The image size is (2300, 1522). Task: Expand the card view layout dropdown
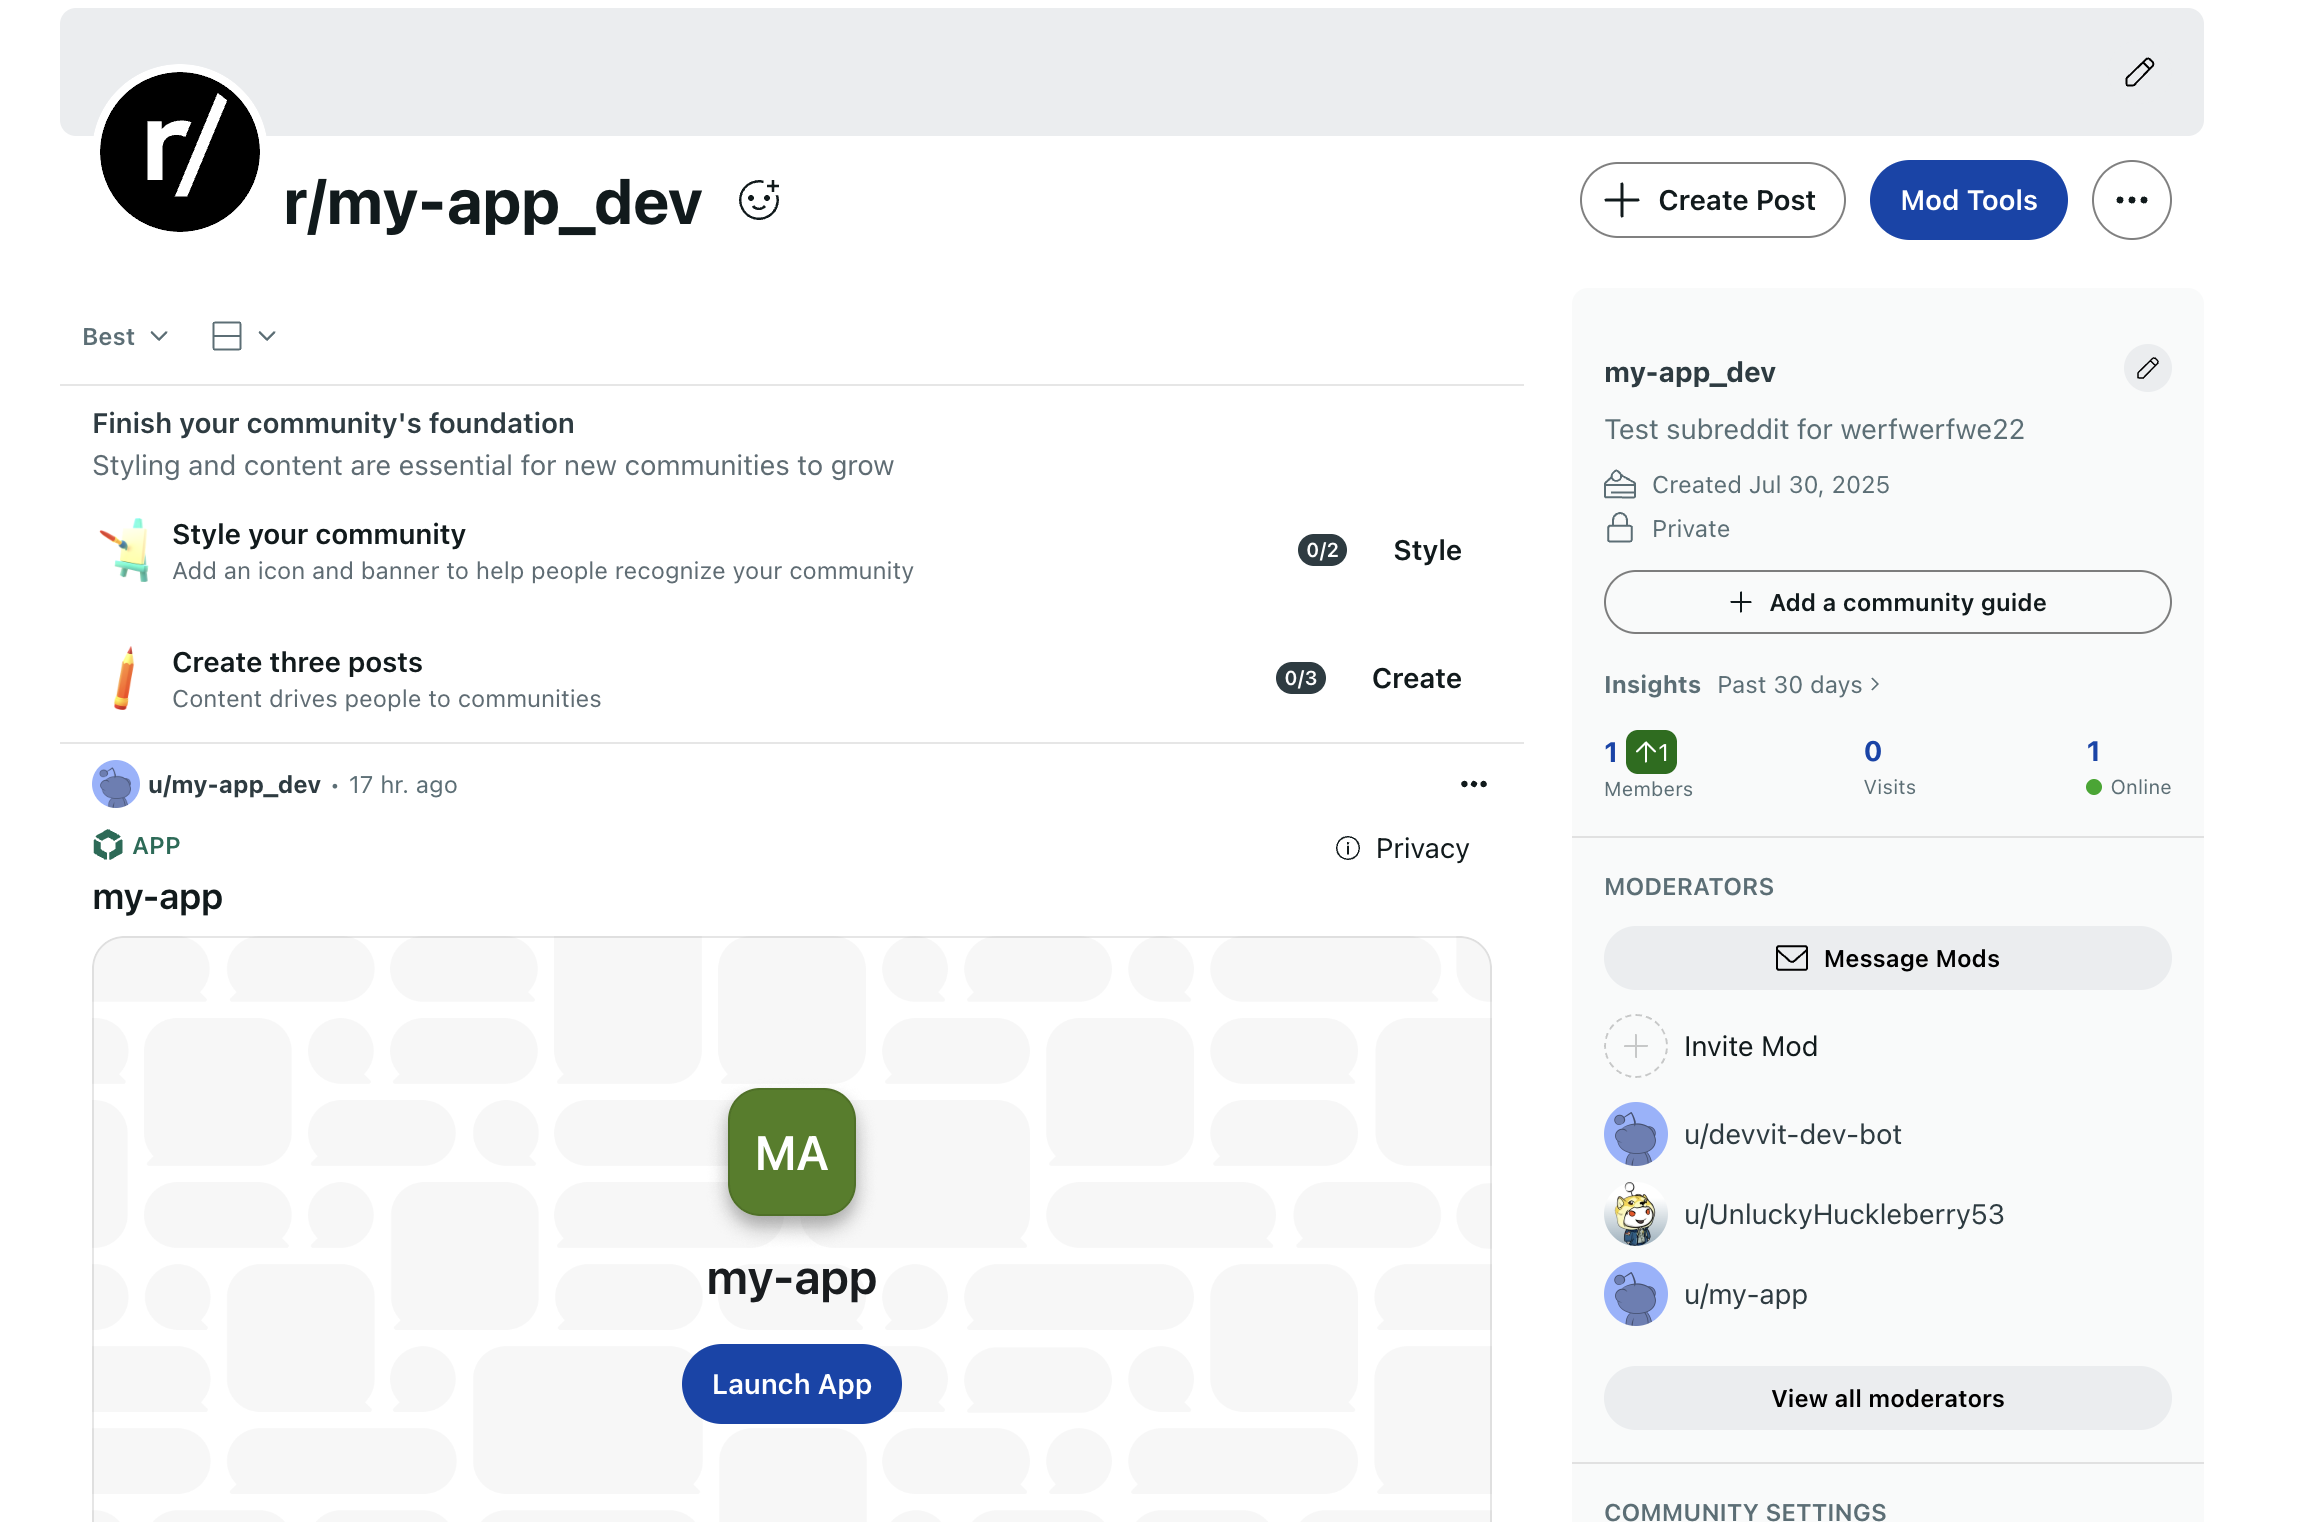point(244,337)
